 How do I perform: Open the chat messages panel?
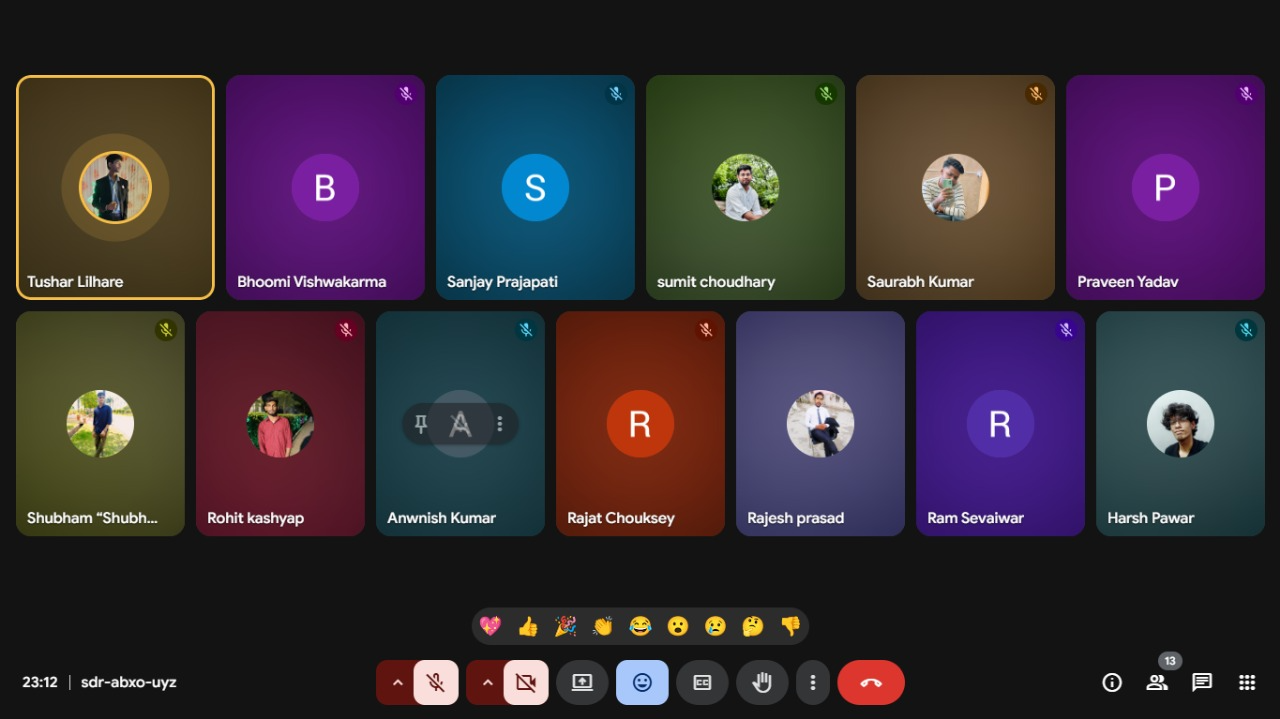pyautogui.click(x=1202, y=683)
